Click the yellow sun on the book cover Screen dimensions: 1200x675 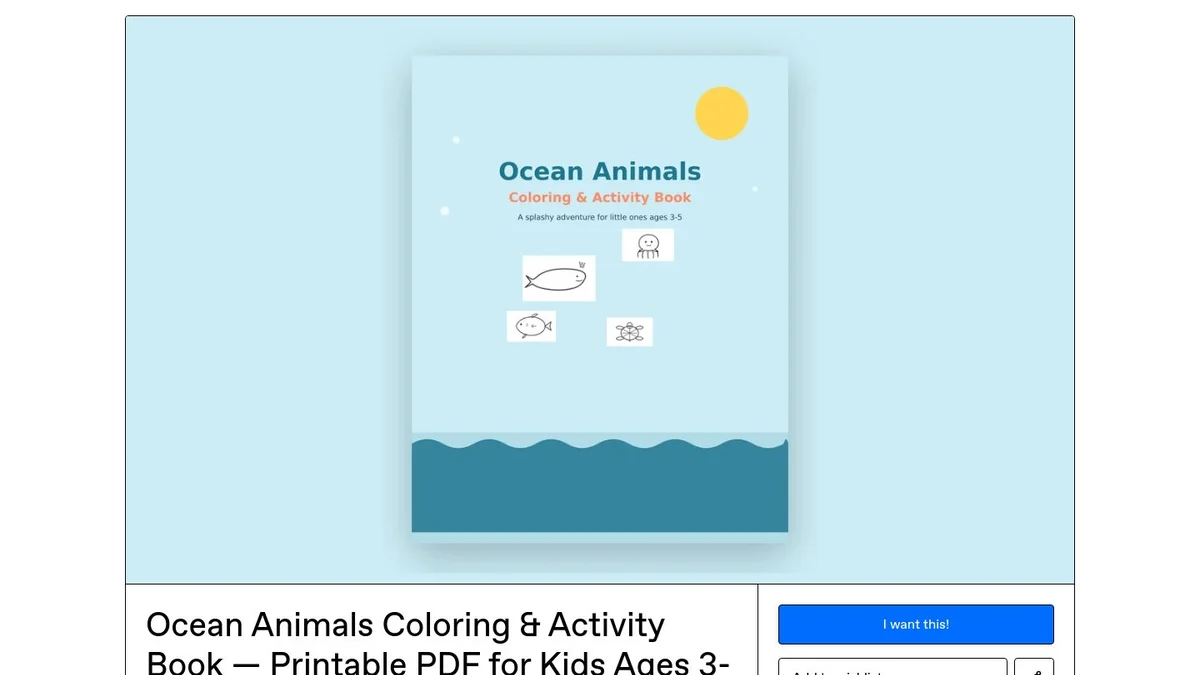722,113
